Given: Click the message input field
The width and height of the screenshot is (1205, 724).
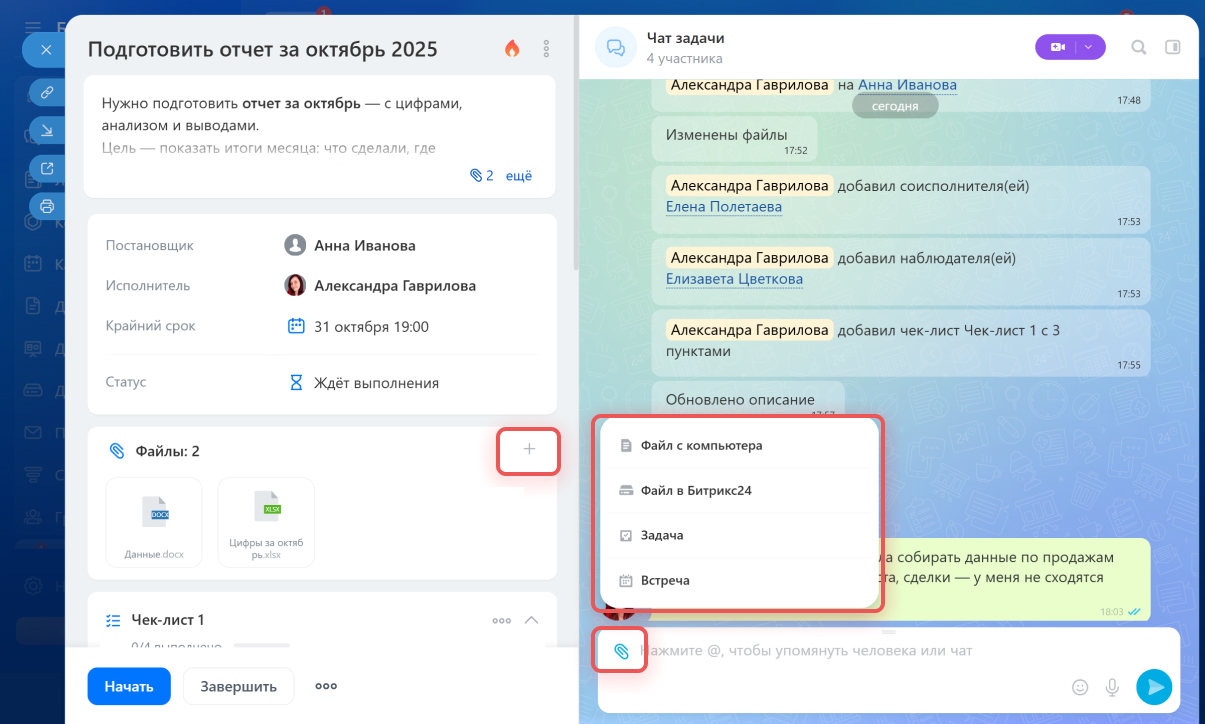Looking at the screenshot, I should [x=850, y=651].
